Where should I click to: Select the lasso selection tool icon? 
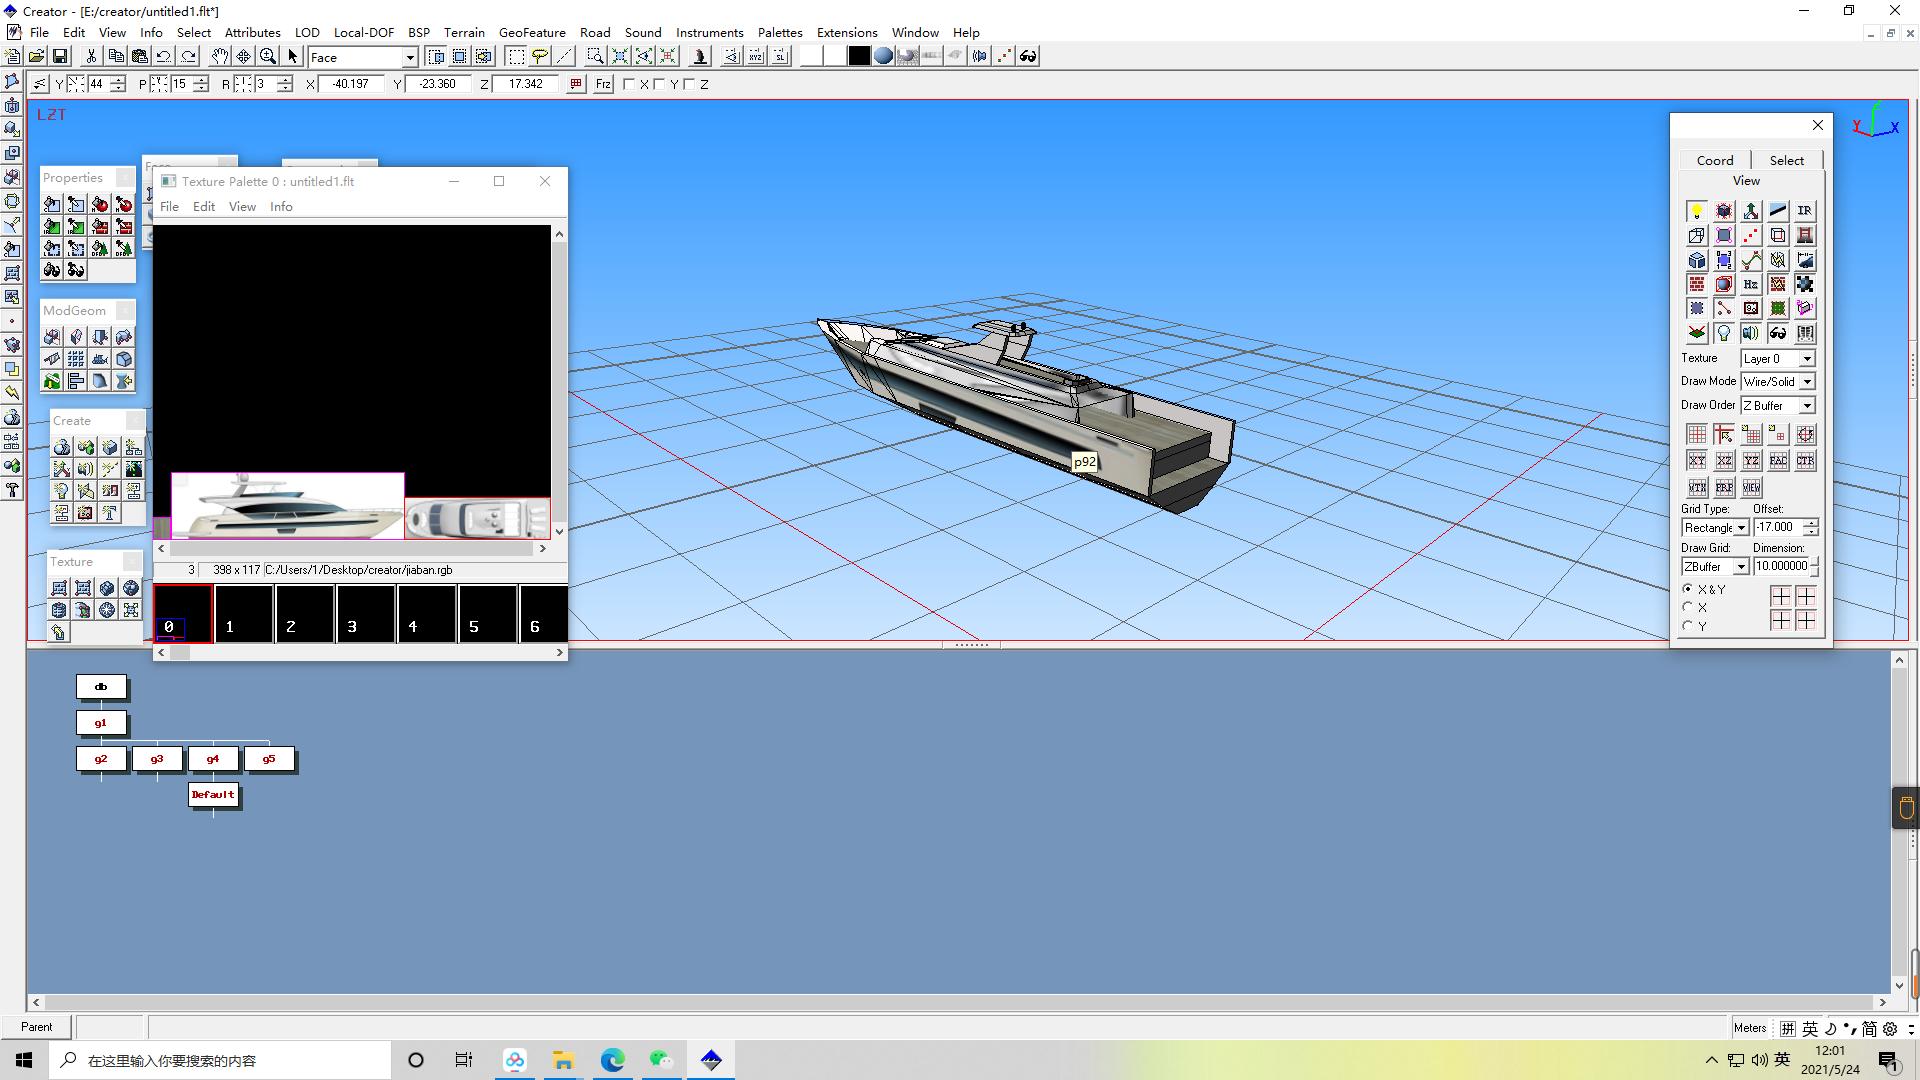tap(540, 57)
